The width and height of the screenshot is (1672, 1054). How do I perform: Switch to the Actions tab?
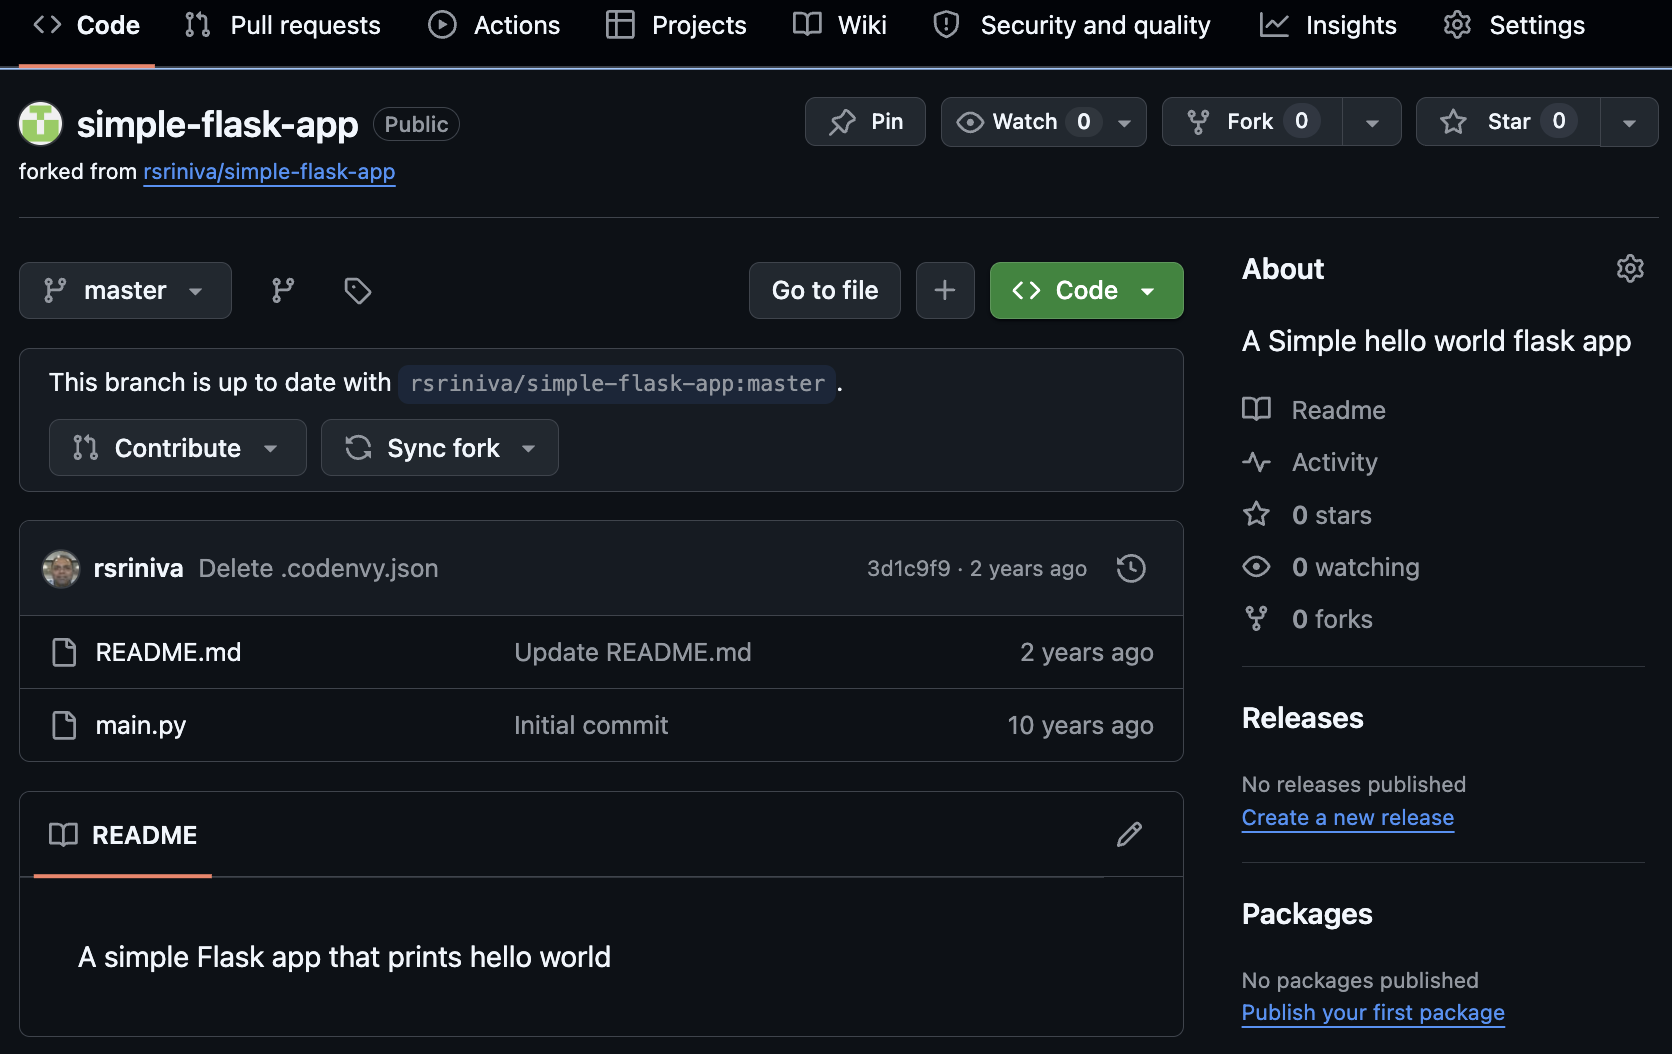(494, 25)
